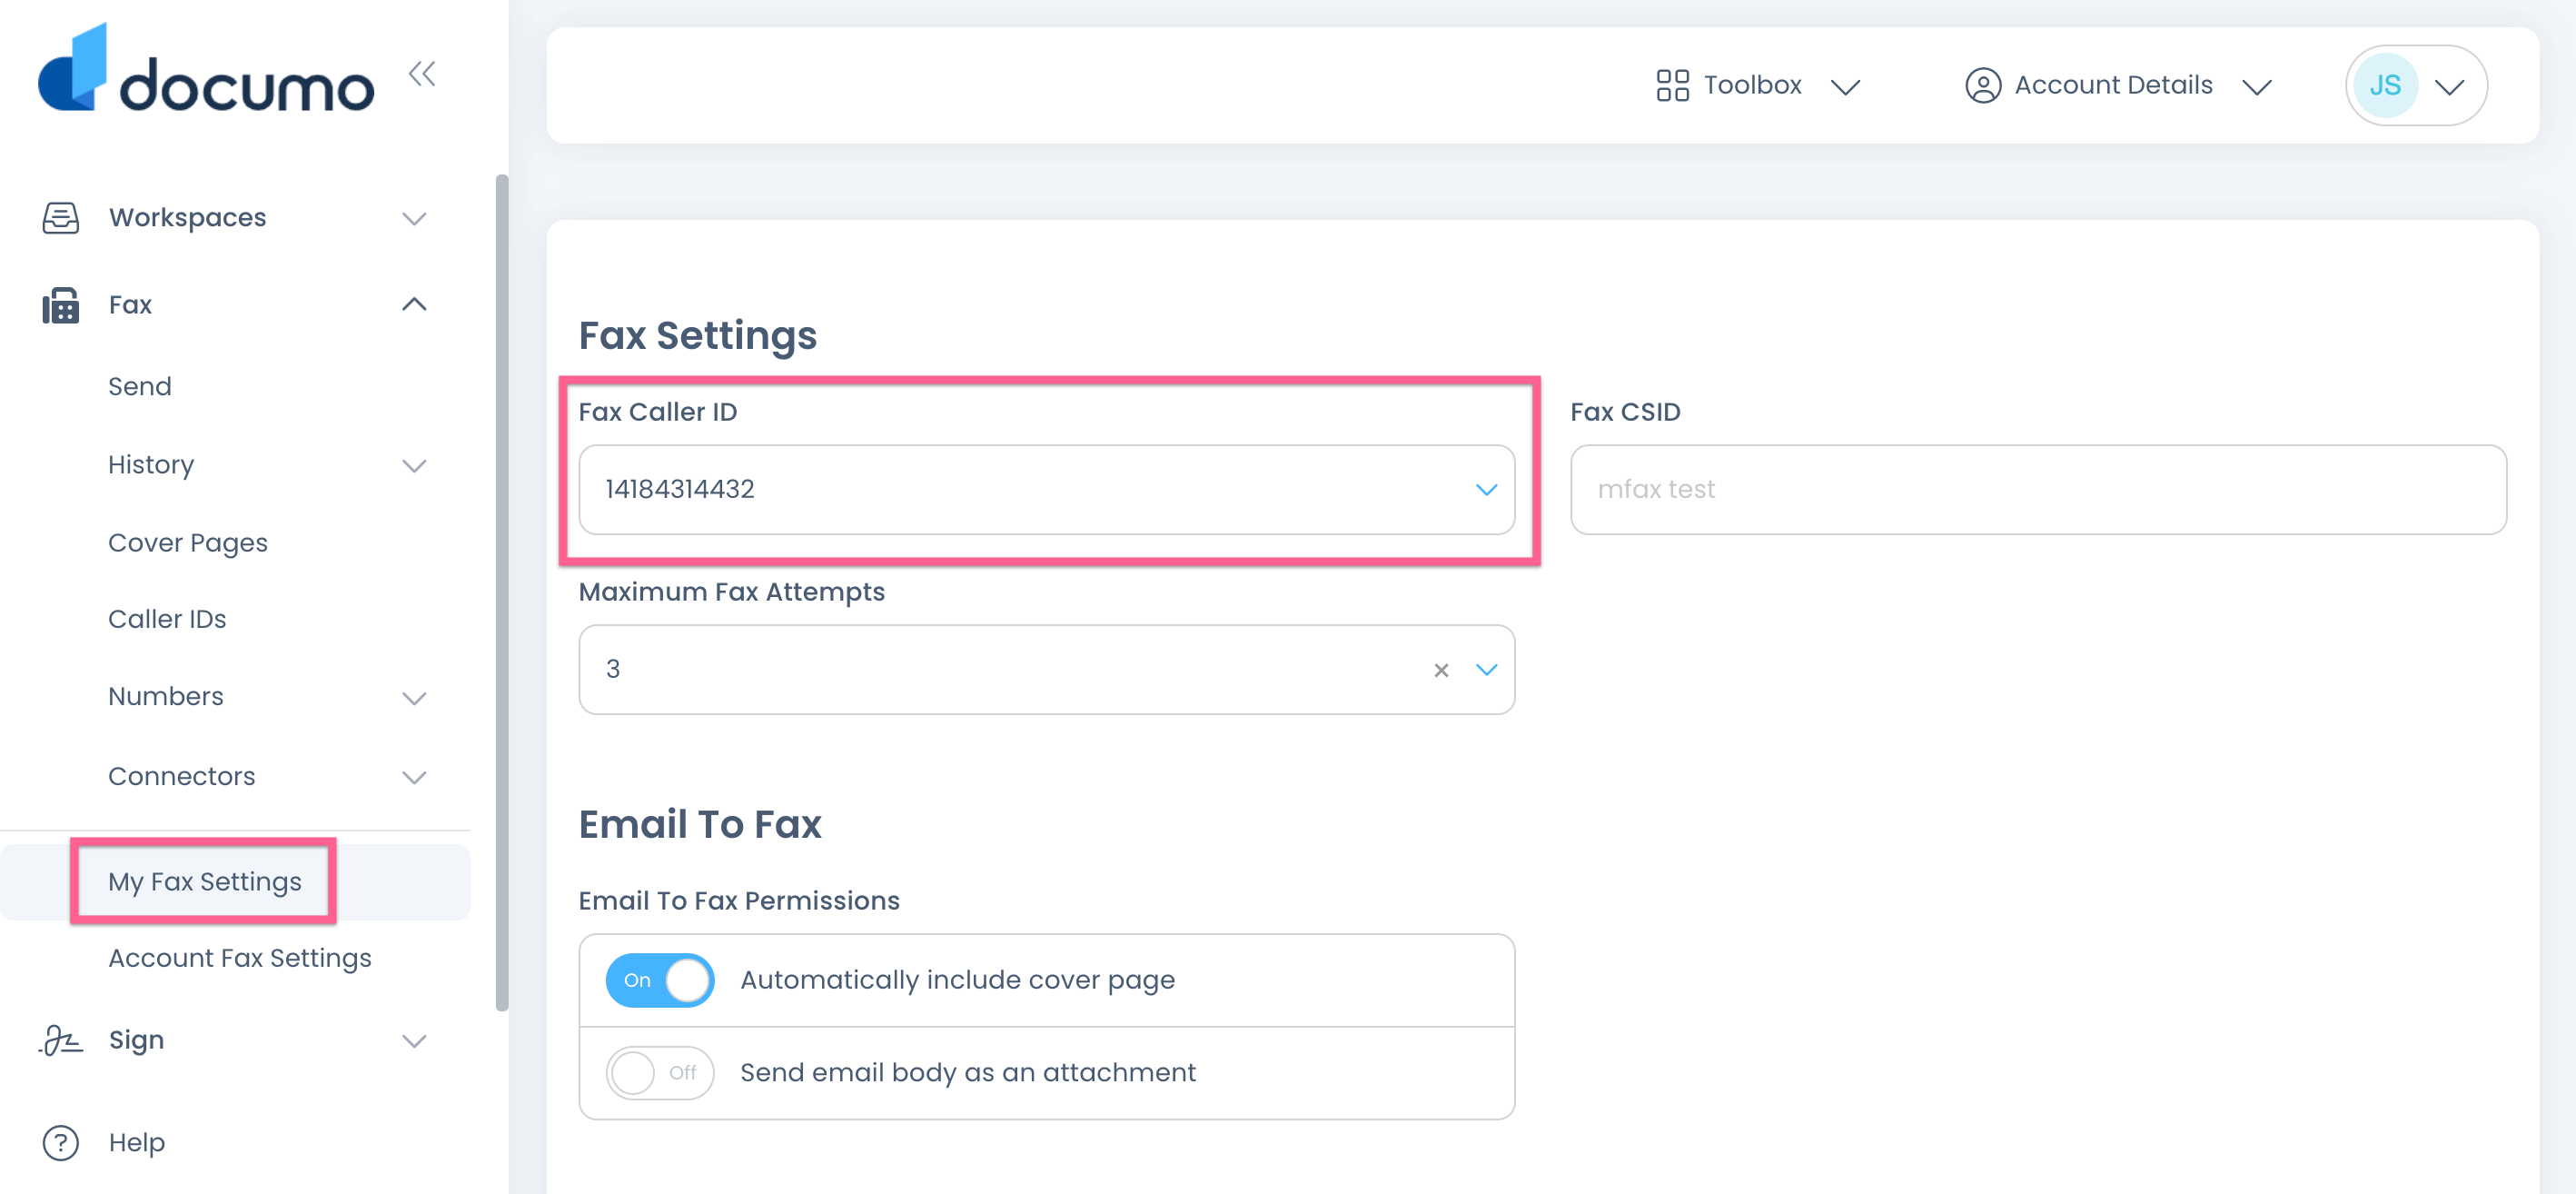Click the Fax Settings heading
Viewport: 2576px width, 1194px height.
tap(698, 335)
